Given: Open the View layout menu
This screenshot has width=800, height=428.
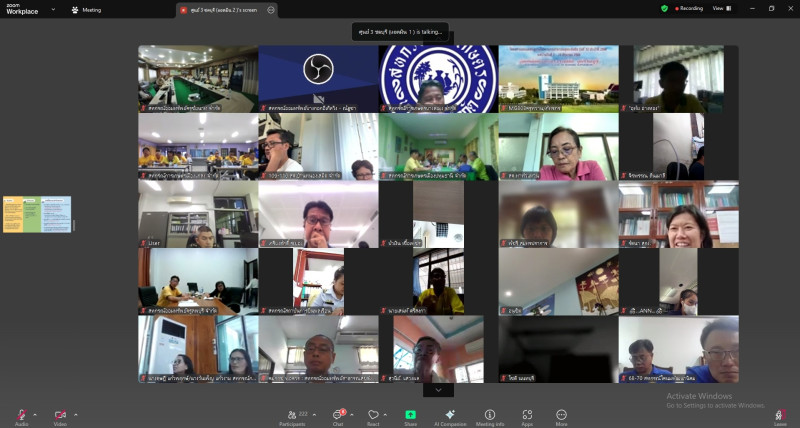Looking at the screenshot, I should (x=722, y=9).
